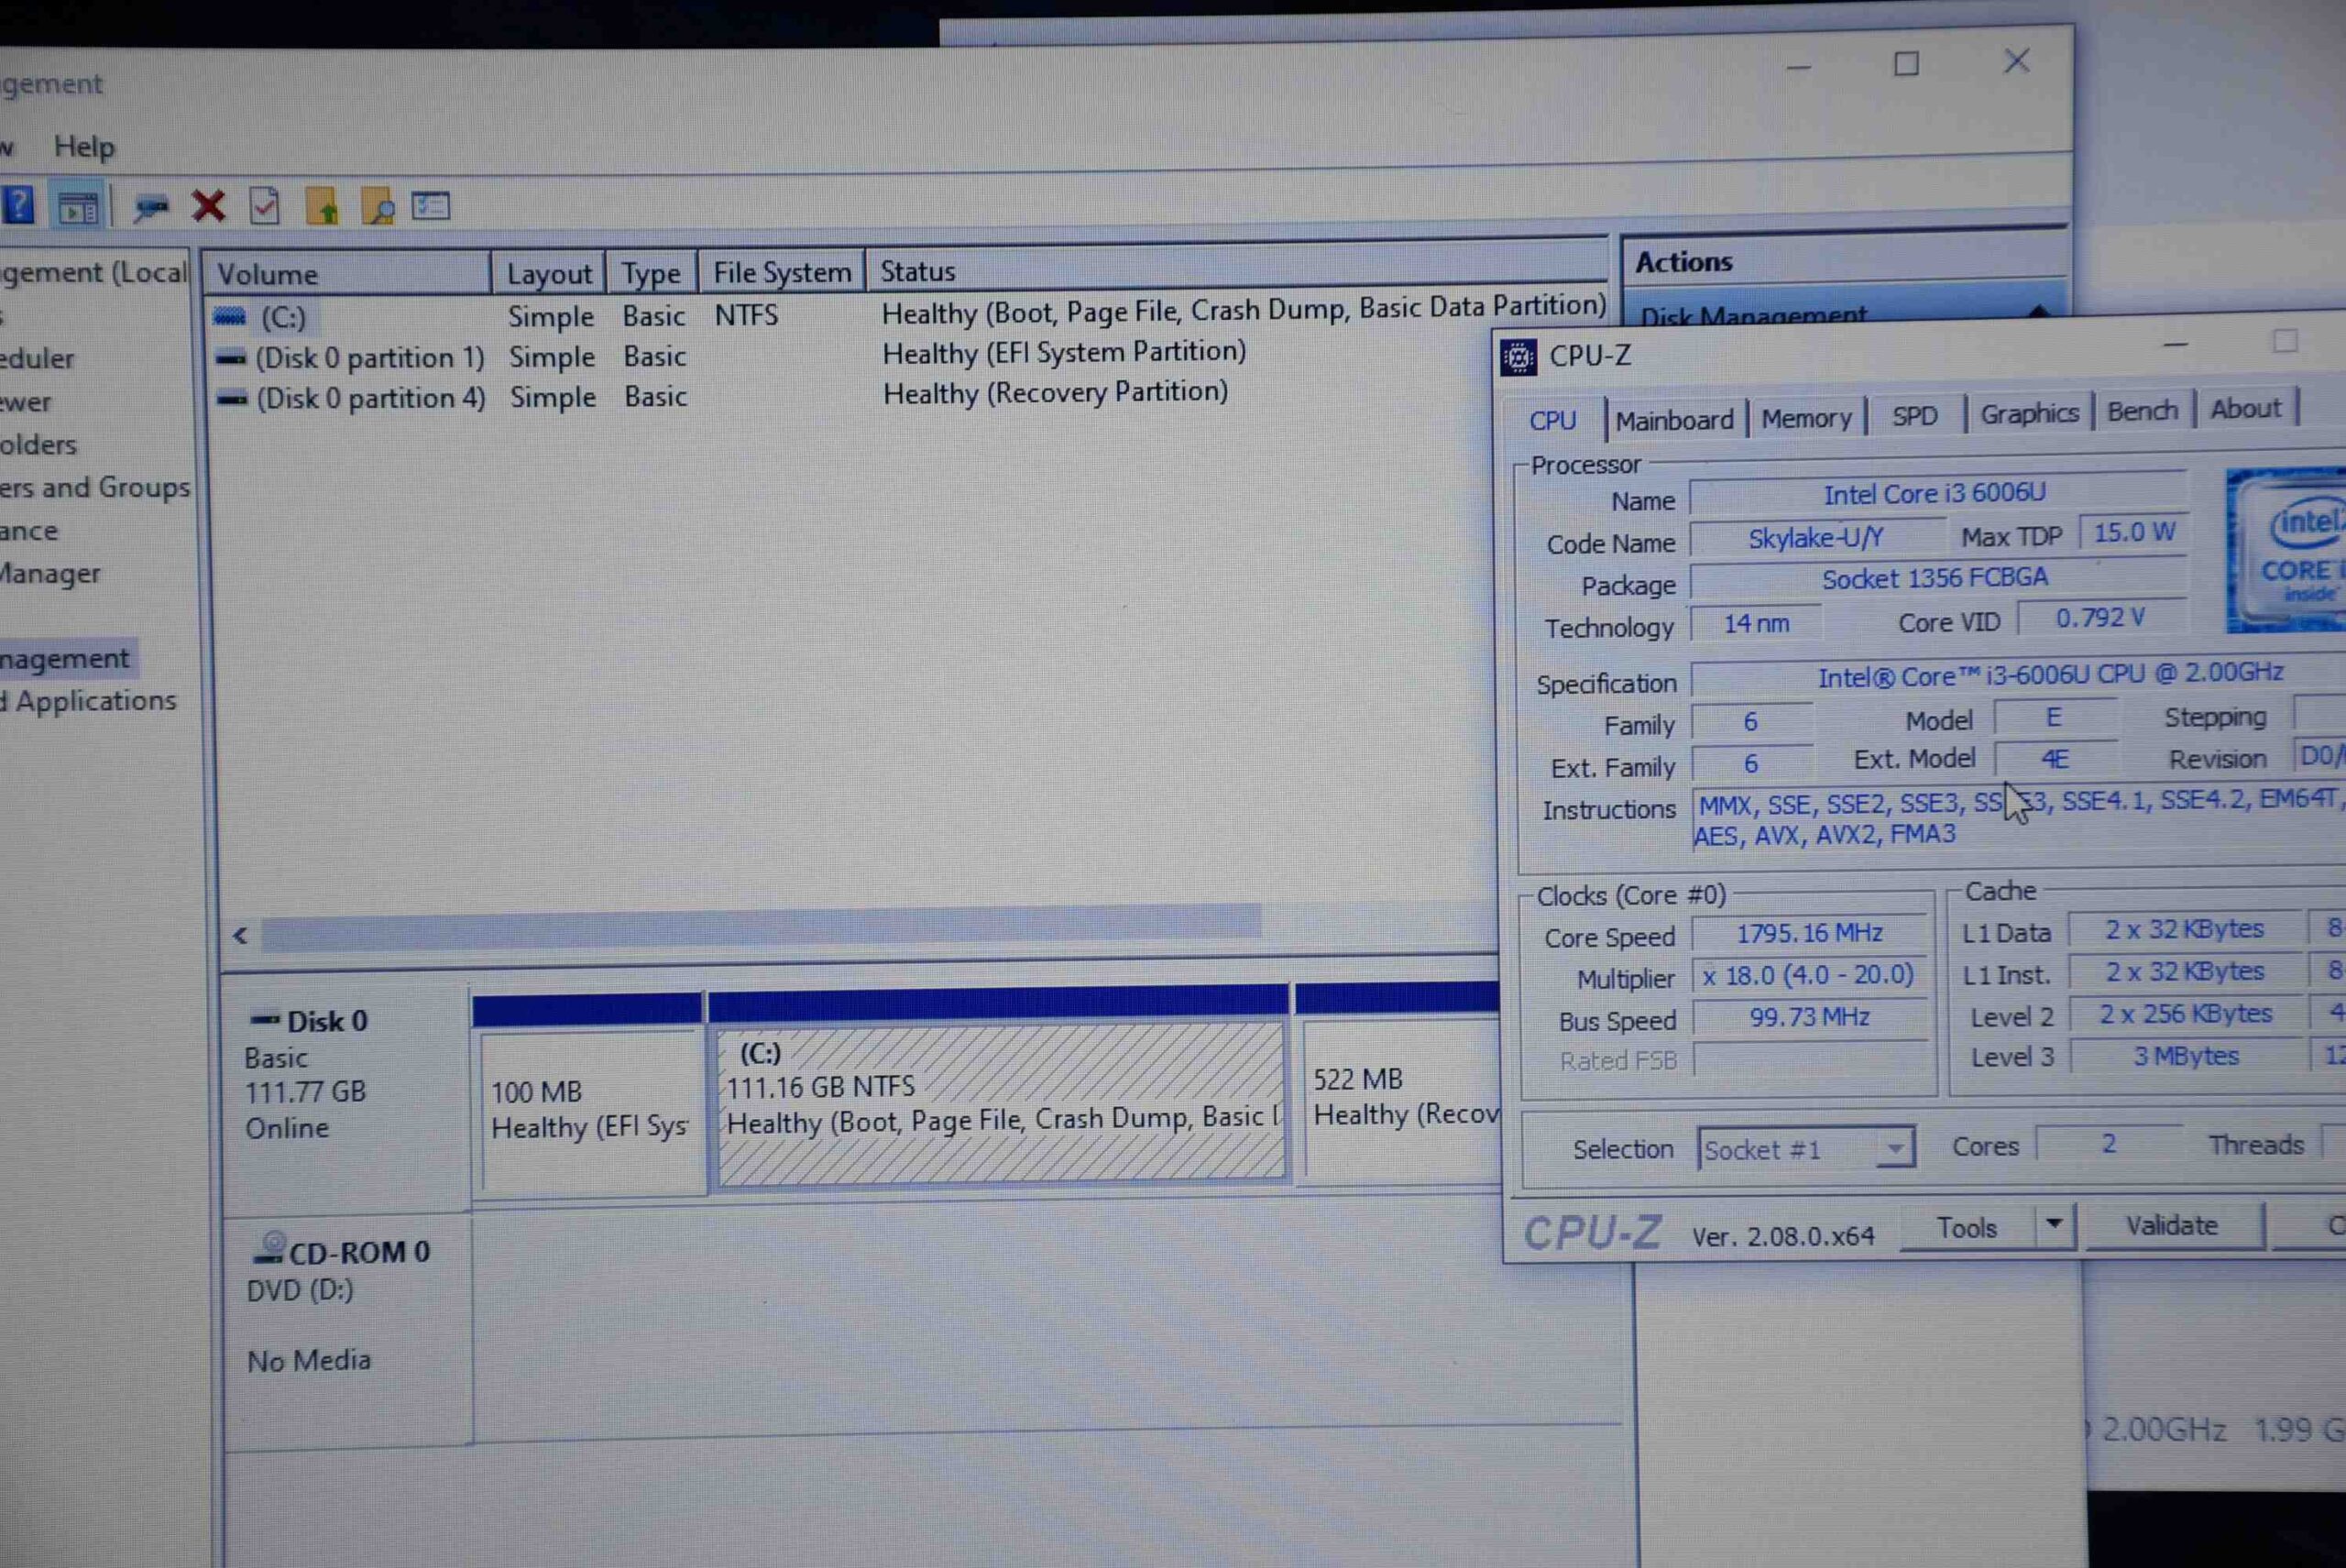Click the blue Help question mark toolbar icon
Image resolution: width=2346 pixels, height=1568 pixels.
point(18,205)
